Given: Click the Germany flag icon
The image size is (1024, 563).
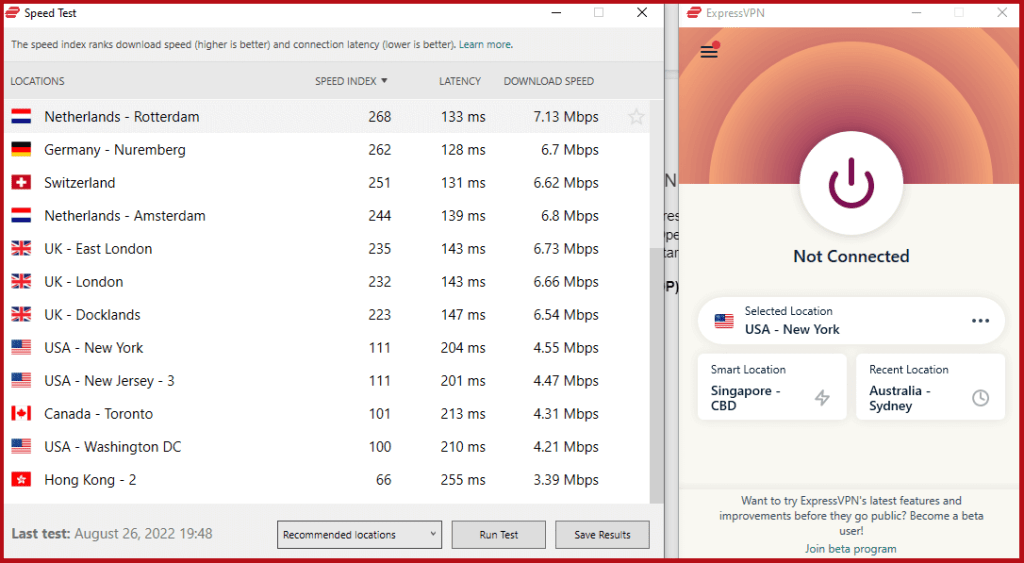Looking at the screenshot, I should pos(22,150).
